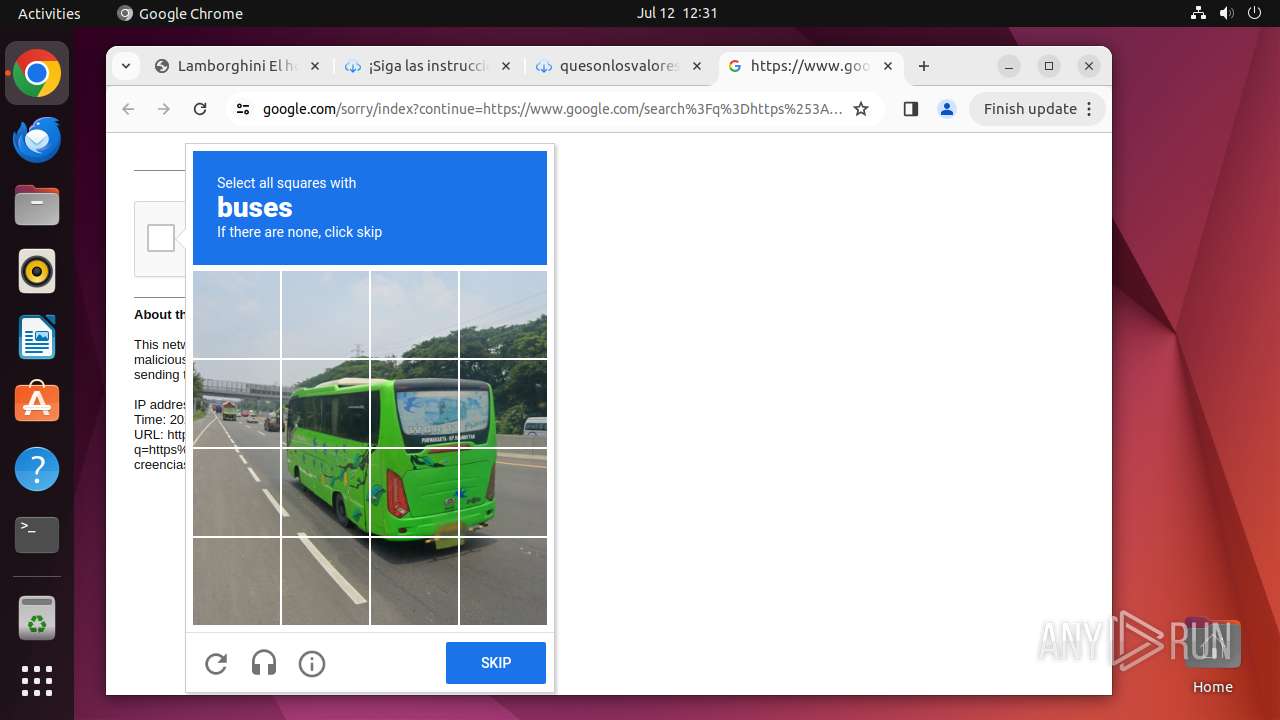Open Ubuntu Software store from dock
The height and width of the screenshot is (720, 1280).
tap(37, 403)
